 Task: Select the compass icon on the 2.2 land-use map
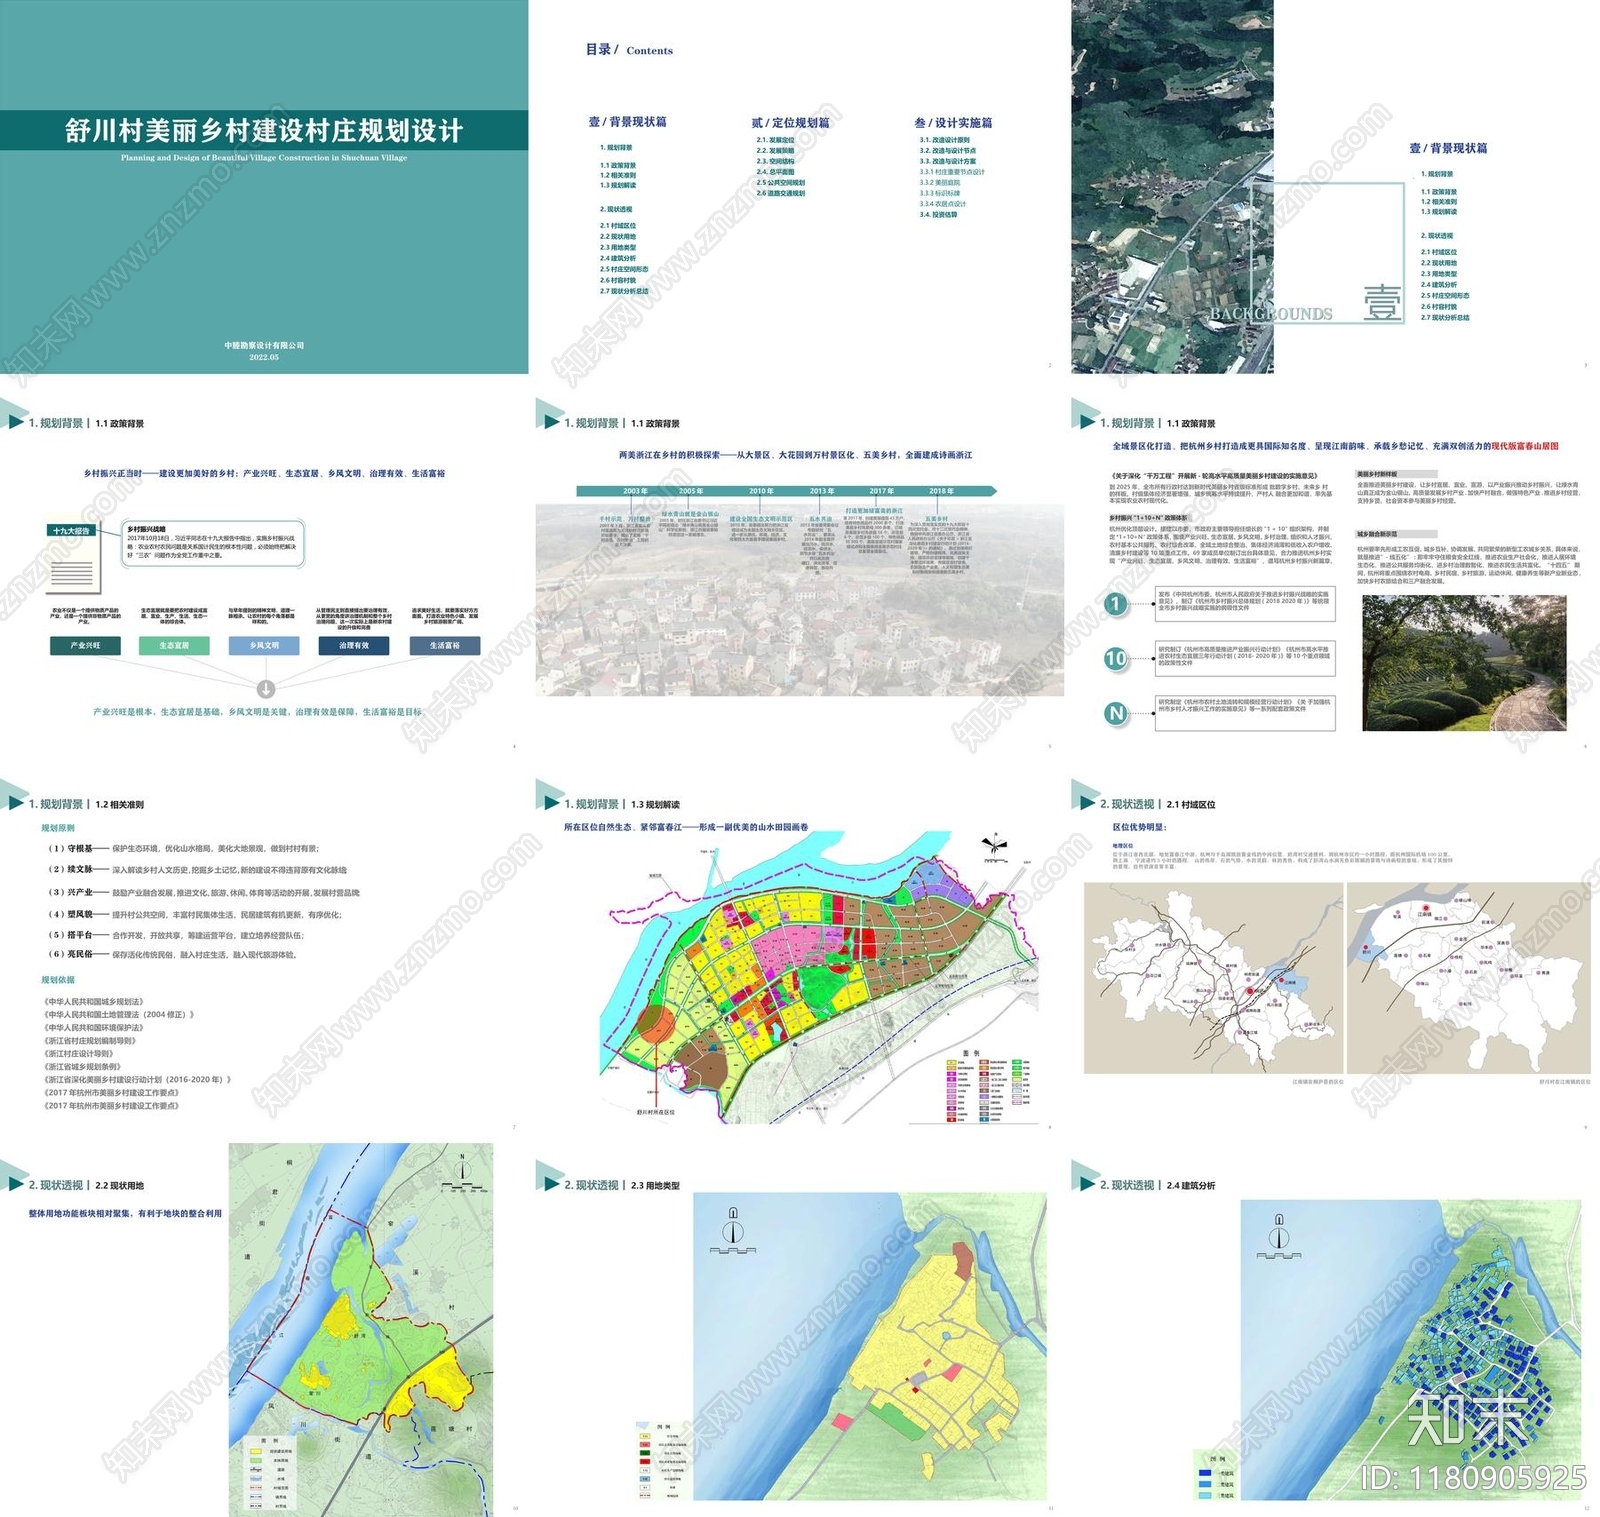pos(462,1174)
